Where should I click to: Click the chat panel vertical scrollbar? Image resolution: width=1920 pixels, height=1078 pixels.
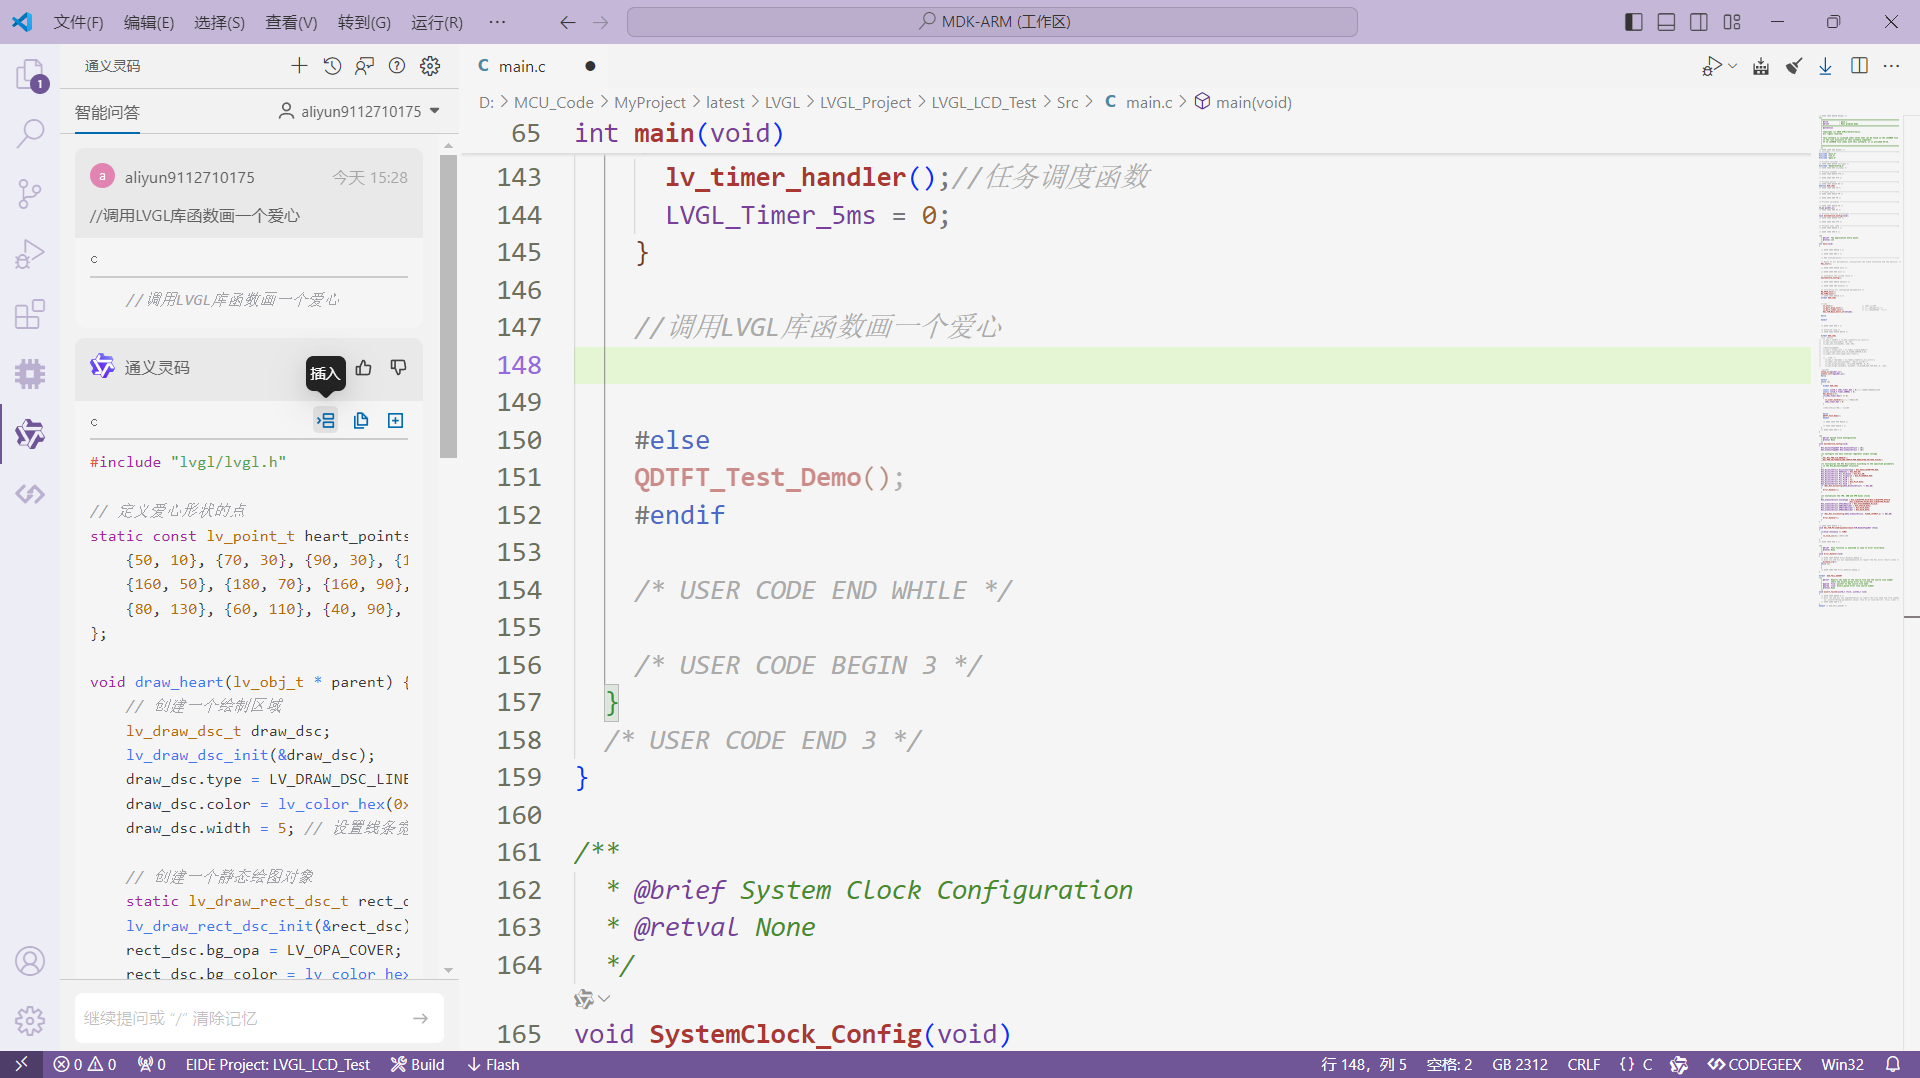[448, 306]
